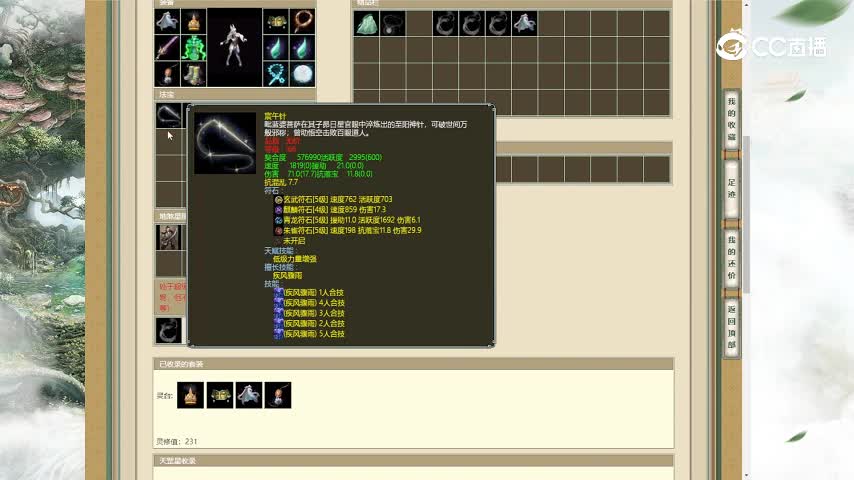Click the large needle image in tooltip
This screenshot has height=480, width=854.
pyautogui.click(x=225, y=143)
